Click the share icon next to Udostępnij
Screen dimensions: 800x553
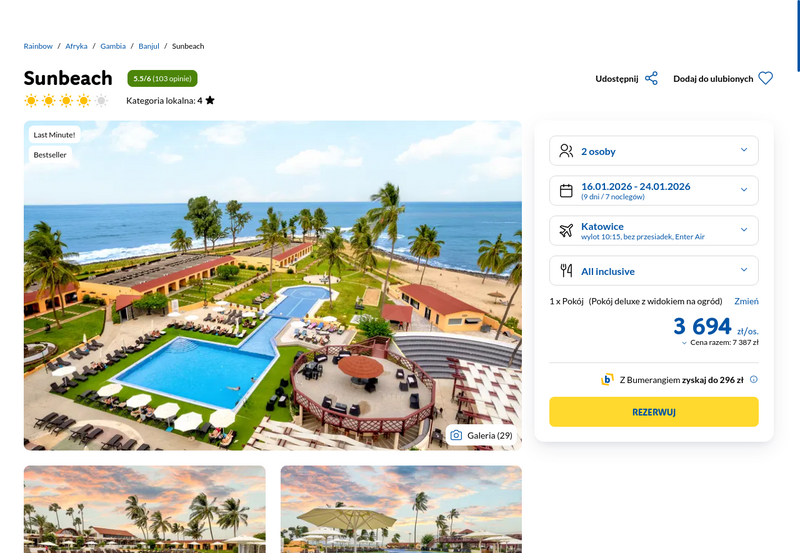tap(651, 79)
